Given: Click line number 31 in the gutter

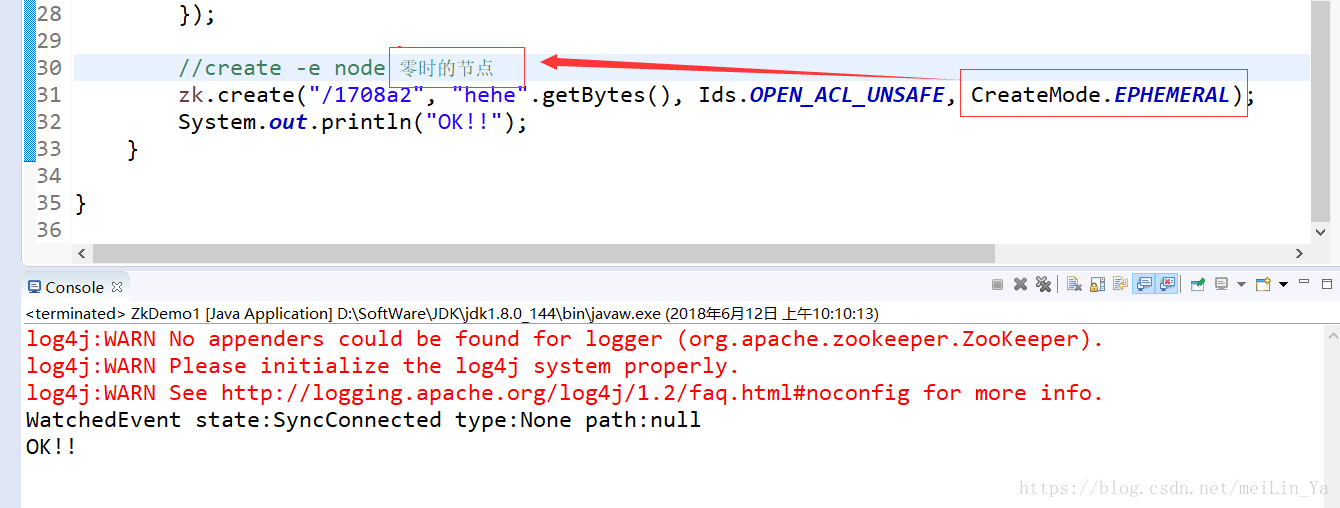Looking at the screenshot, I should pyautogui.click(x=49, y=95).
